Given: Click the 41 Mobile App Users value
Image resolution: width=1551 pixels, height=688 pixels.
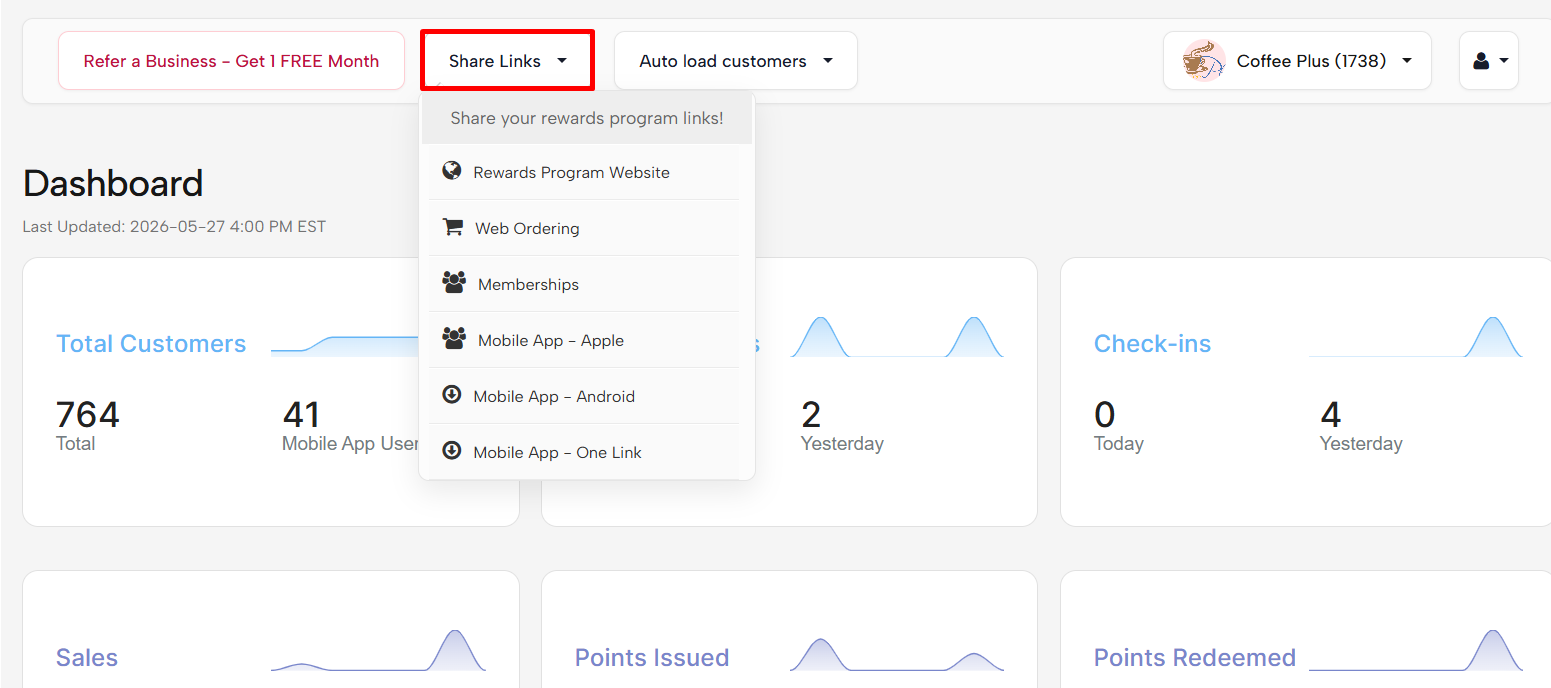Looking at the screenshot, I should coord(301,414).
